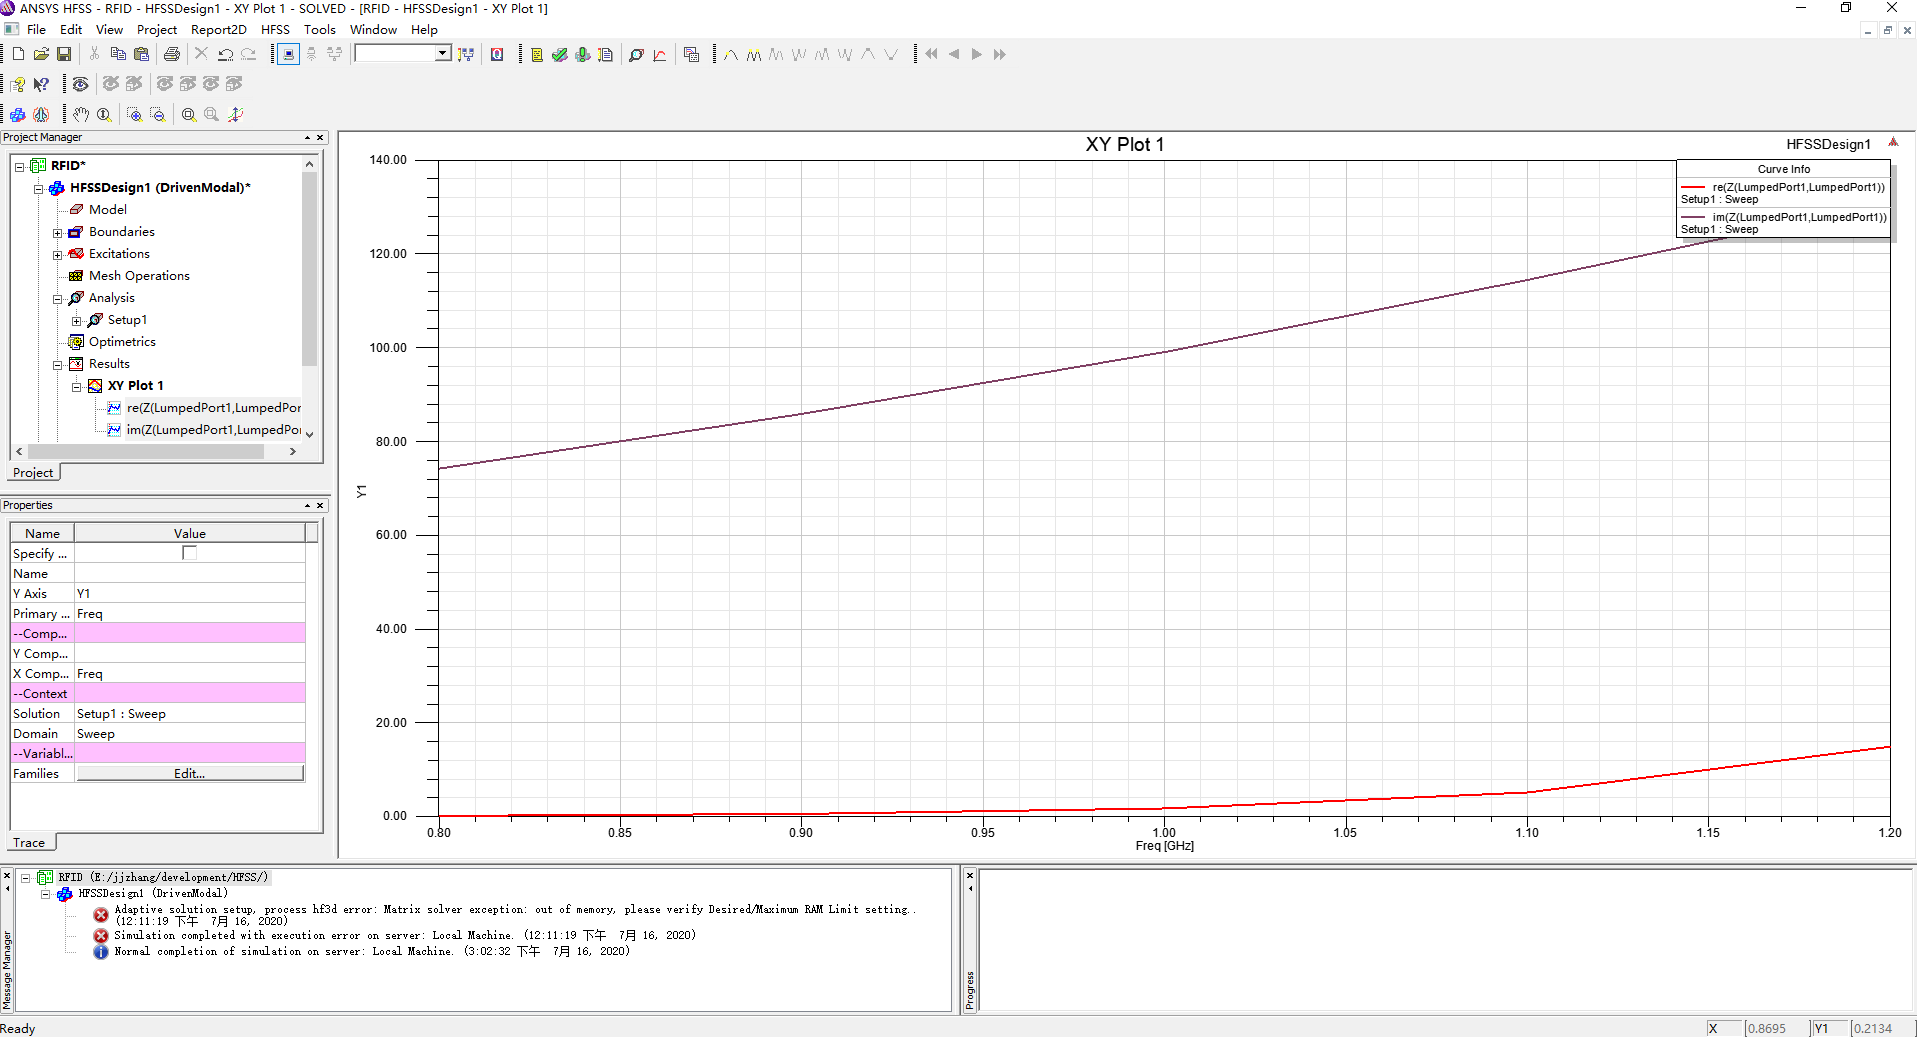Click the red Q icon in toolbar
The height and width of the screenshot is (1037, 1917).
point(497,54)
